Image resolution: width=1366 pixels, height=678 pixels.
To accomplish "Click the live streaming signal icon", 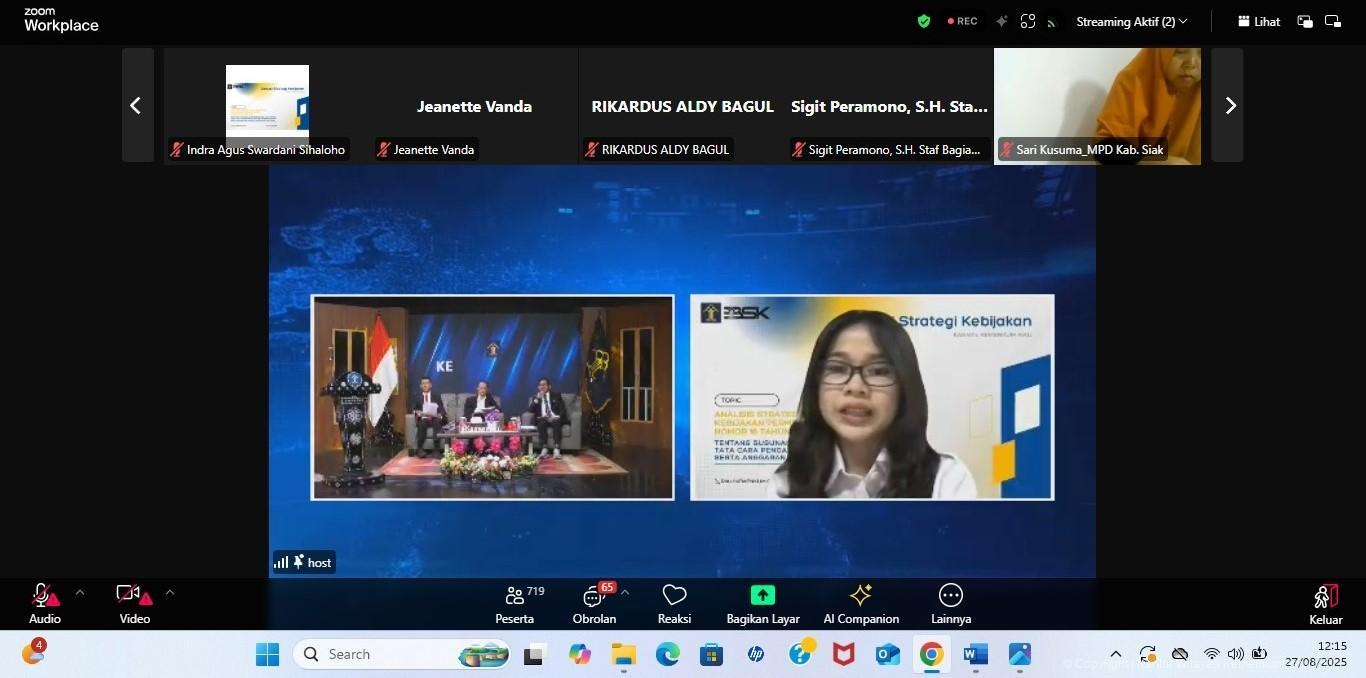I will (x=1052, y=22).
